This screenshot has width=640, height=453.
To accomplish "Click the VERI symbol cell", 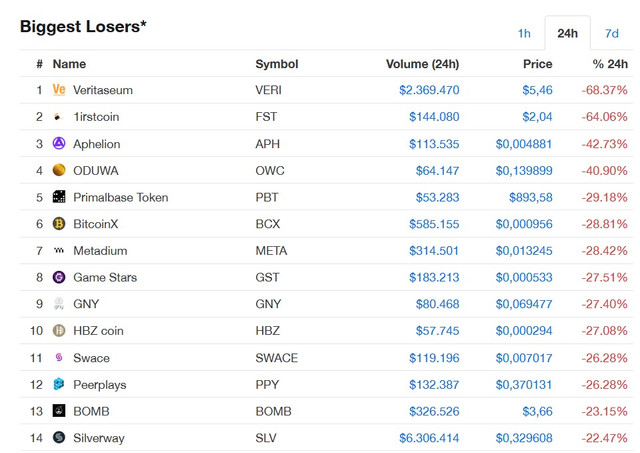I will 269,90.
